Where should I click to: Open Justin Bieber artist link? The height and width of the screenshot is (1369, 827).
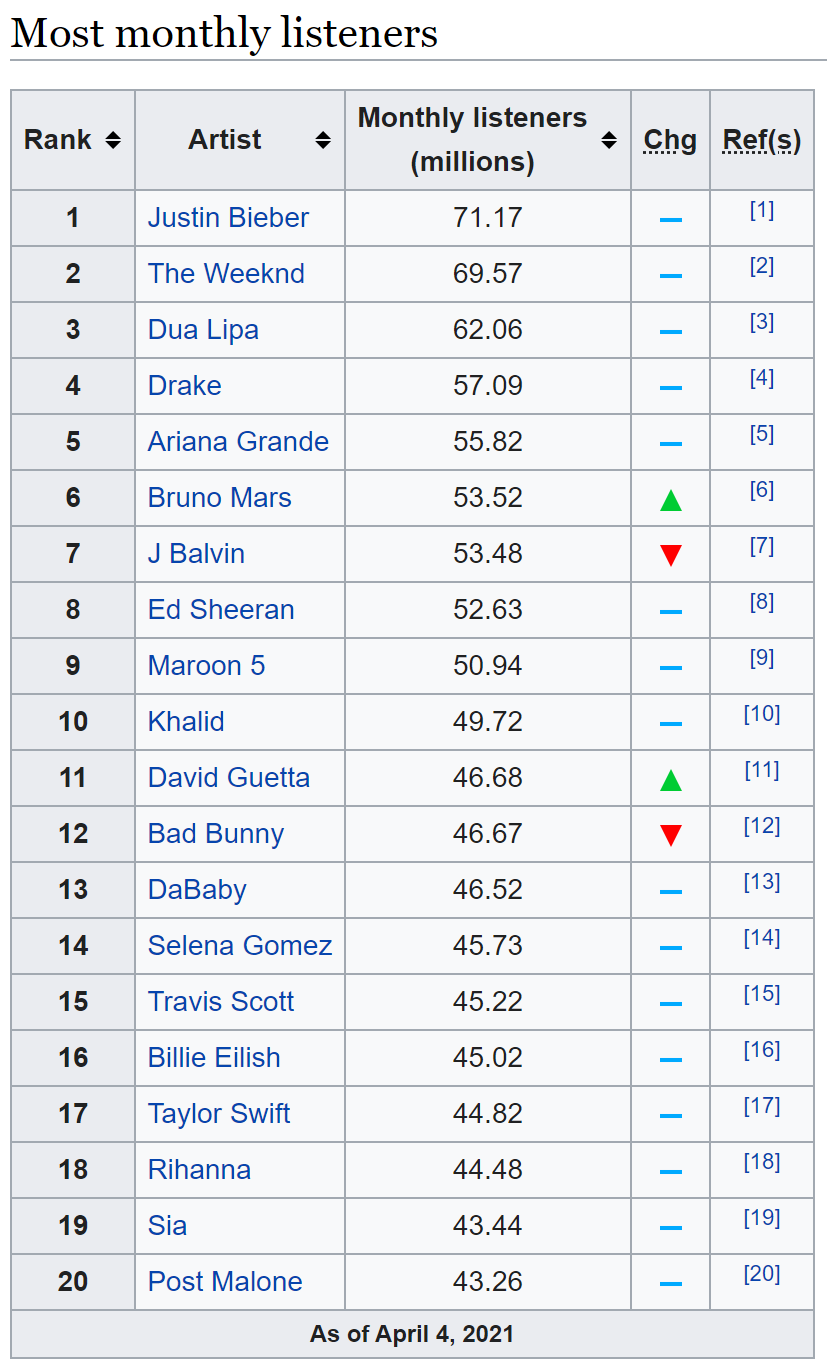click(228, 218)
